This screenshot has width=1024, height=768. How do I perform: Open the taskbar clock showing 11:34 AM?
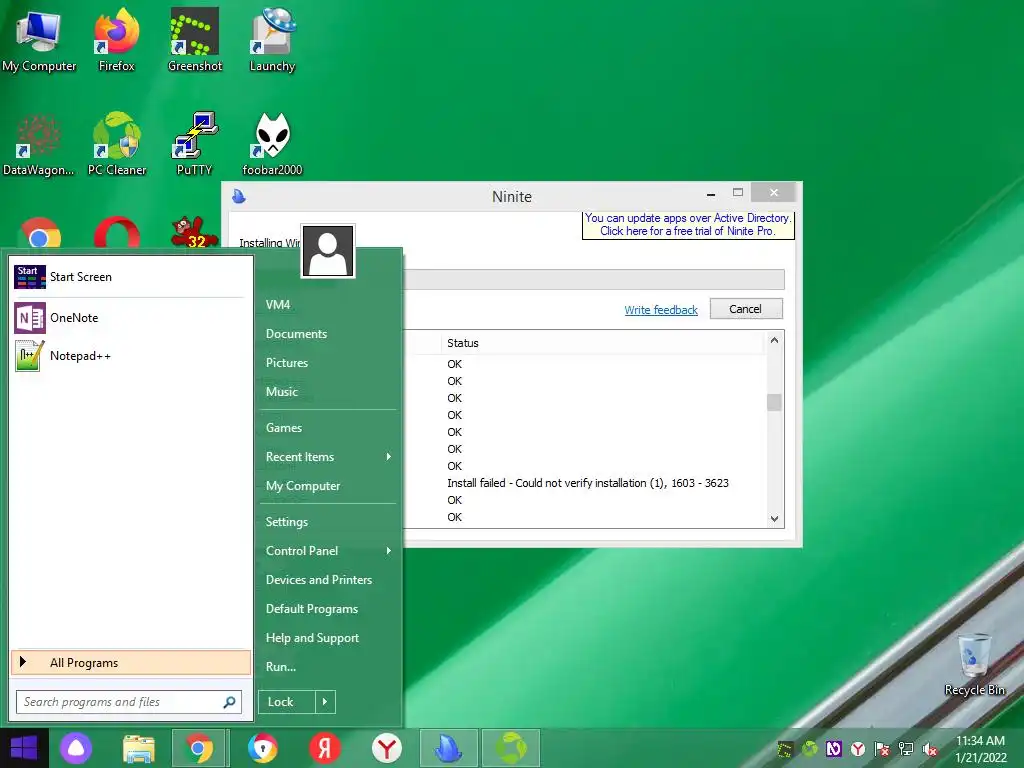[980, 749]
